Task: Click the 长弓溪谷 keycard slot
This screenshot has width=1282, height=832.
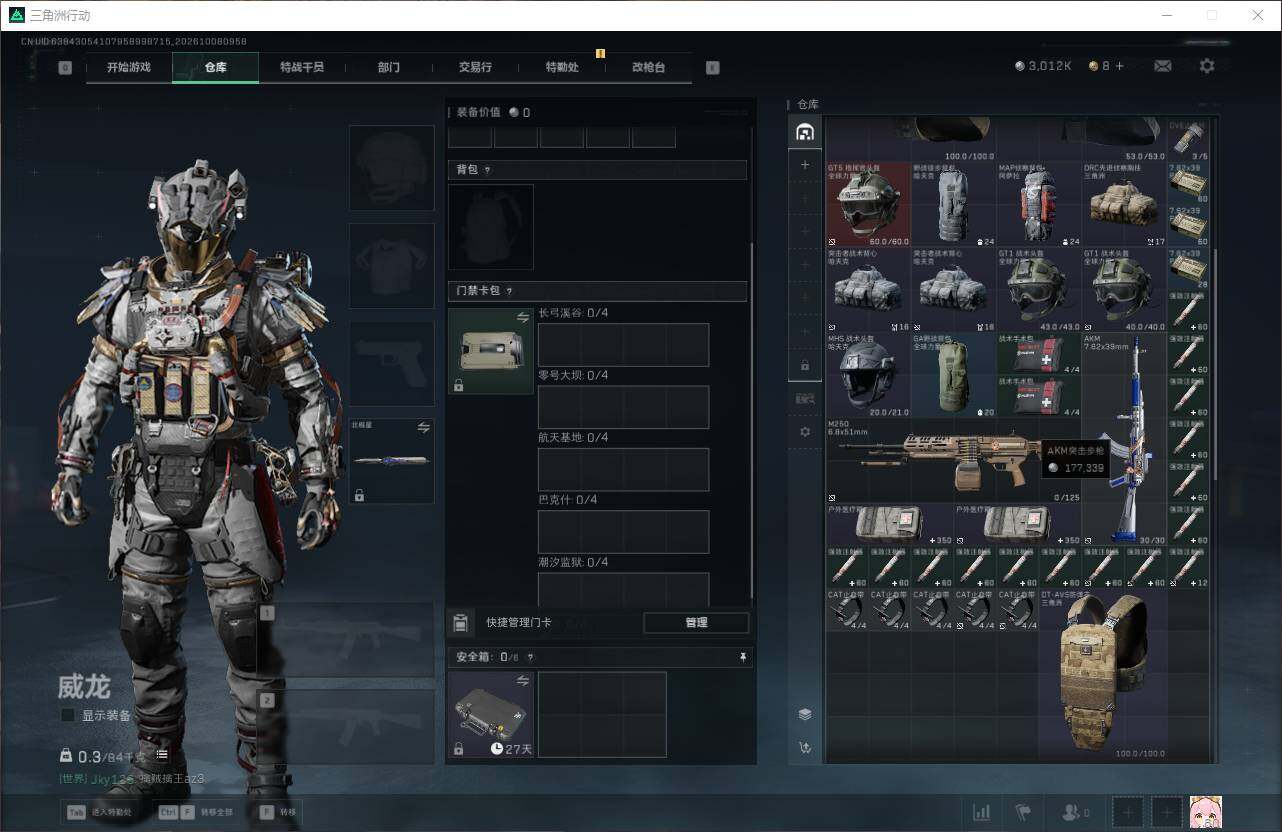Action: [x=623, y=345]
